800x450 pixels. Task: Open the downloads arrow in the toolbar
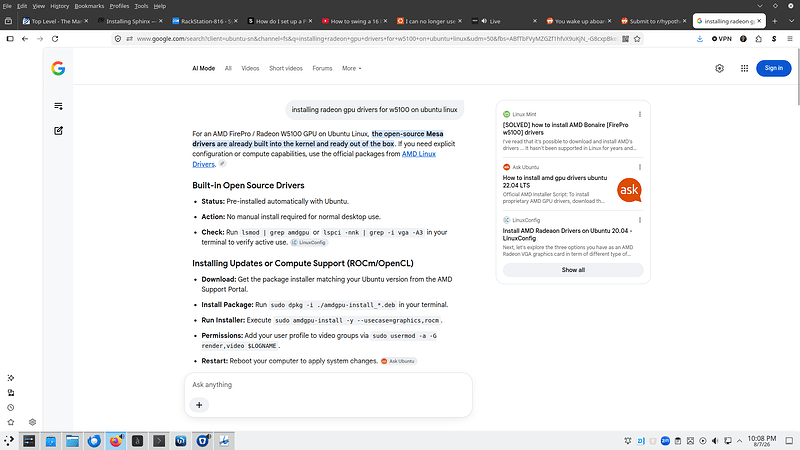coord(699,39)
